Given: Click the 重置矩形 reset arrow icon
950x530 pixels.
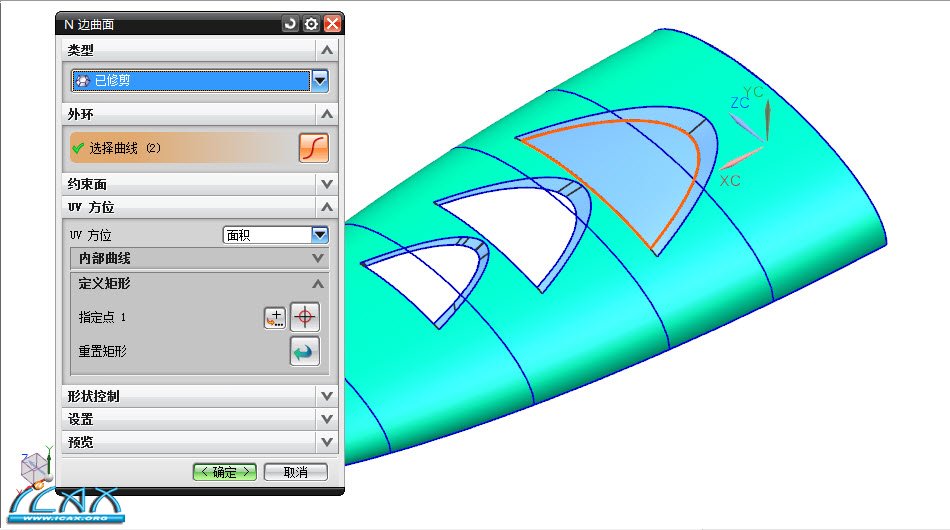Looking at the screenshot, I should pos(305,352).
